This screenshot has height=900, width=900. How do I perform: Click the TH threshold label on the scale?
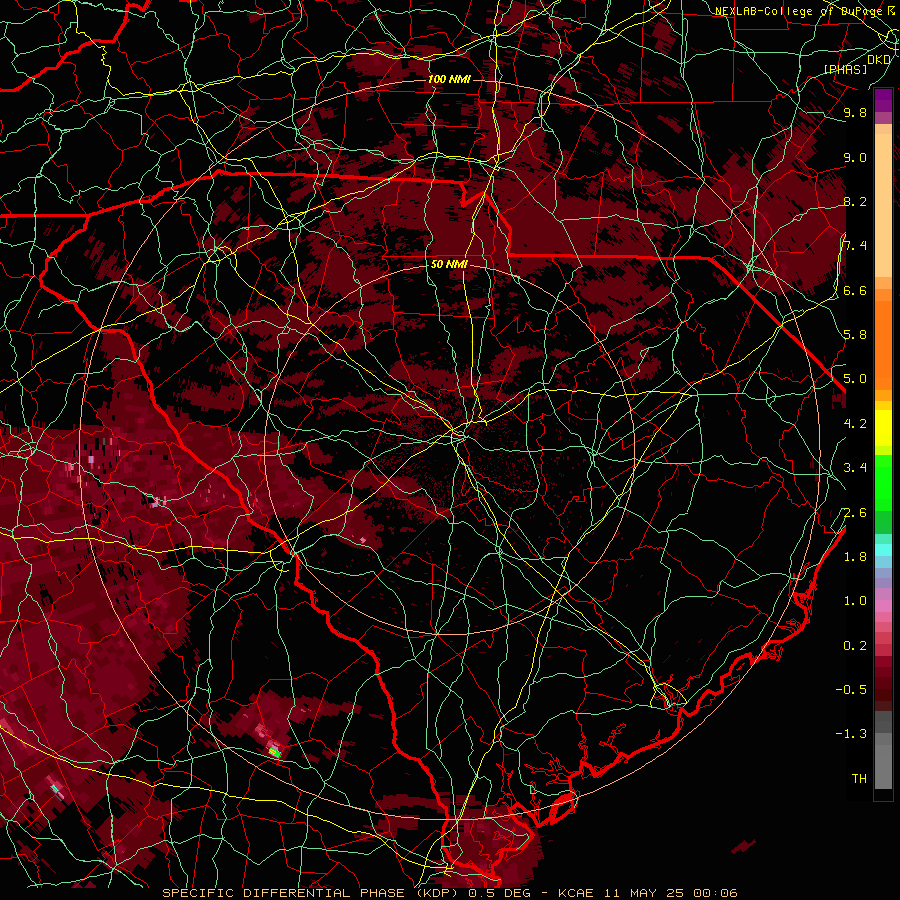point(859,779)
